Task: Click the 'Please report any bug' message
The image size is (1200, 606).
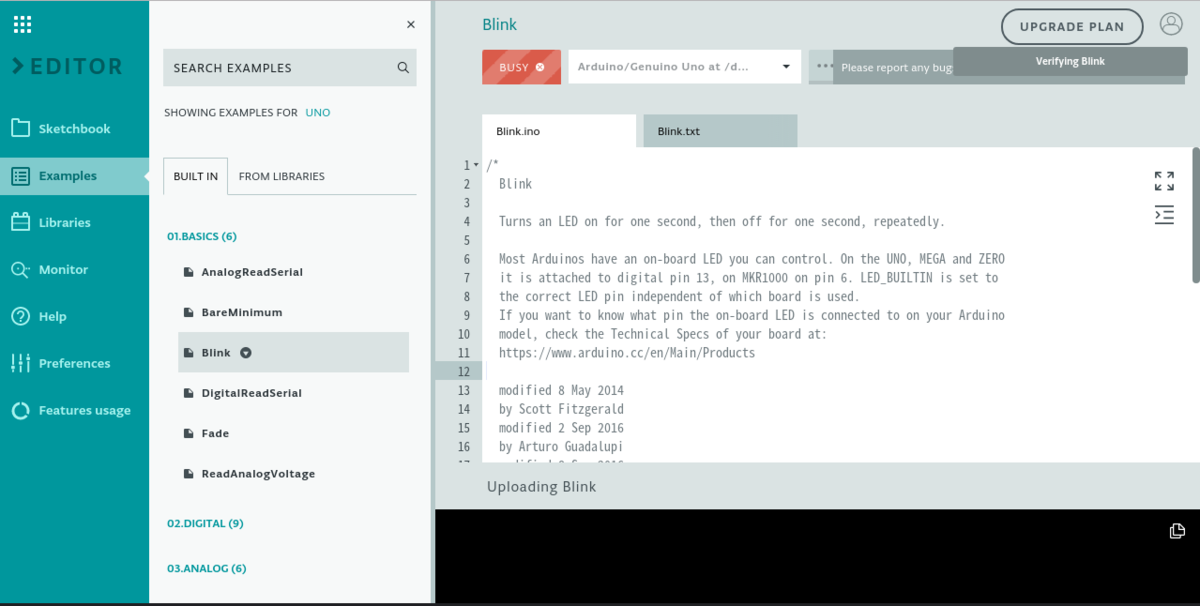Action: (896, 68)
